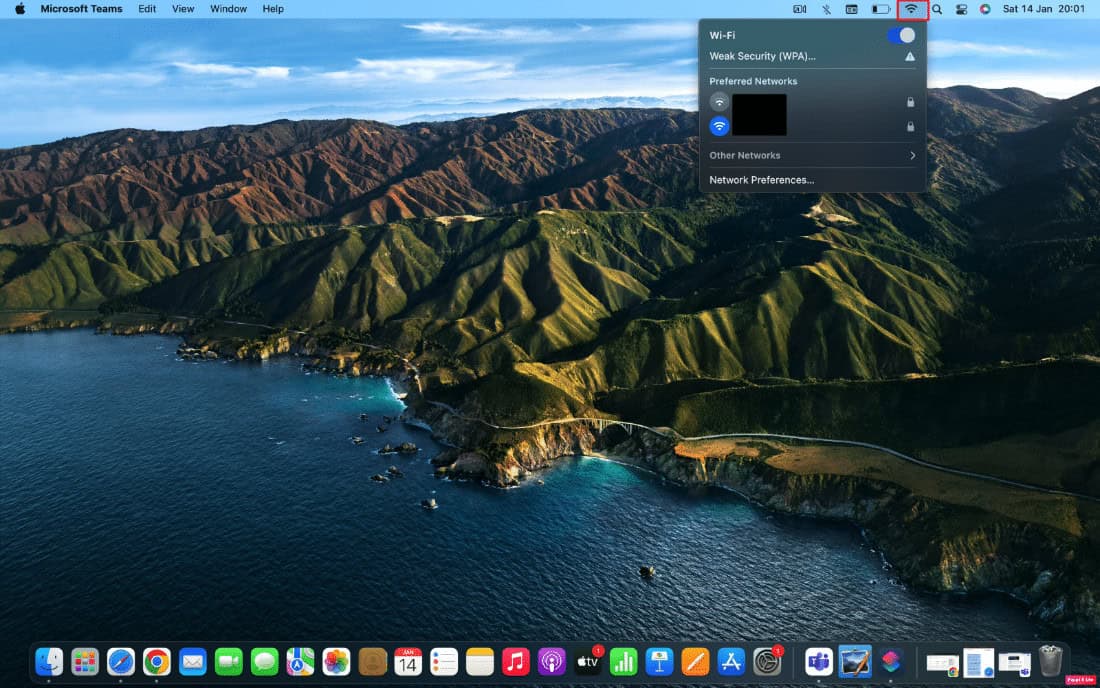The height and width of the screenshot is (688, 1100).
Task: Turn off the Wi-Fi toggle switch
Action: coord(900,35)
